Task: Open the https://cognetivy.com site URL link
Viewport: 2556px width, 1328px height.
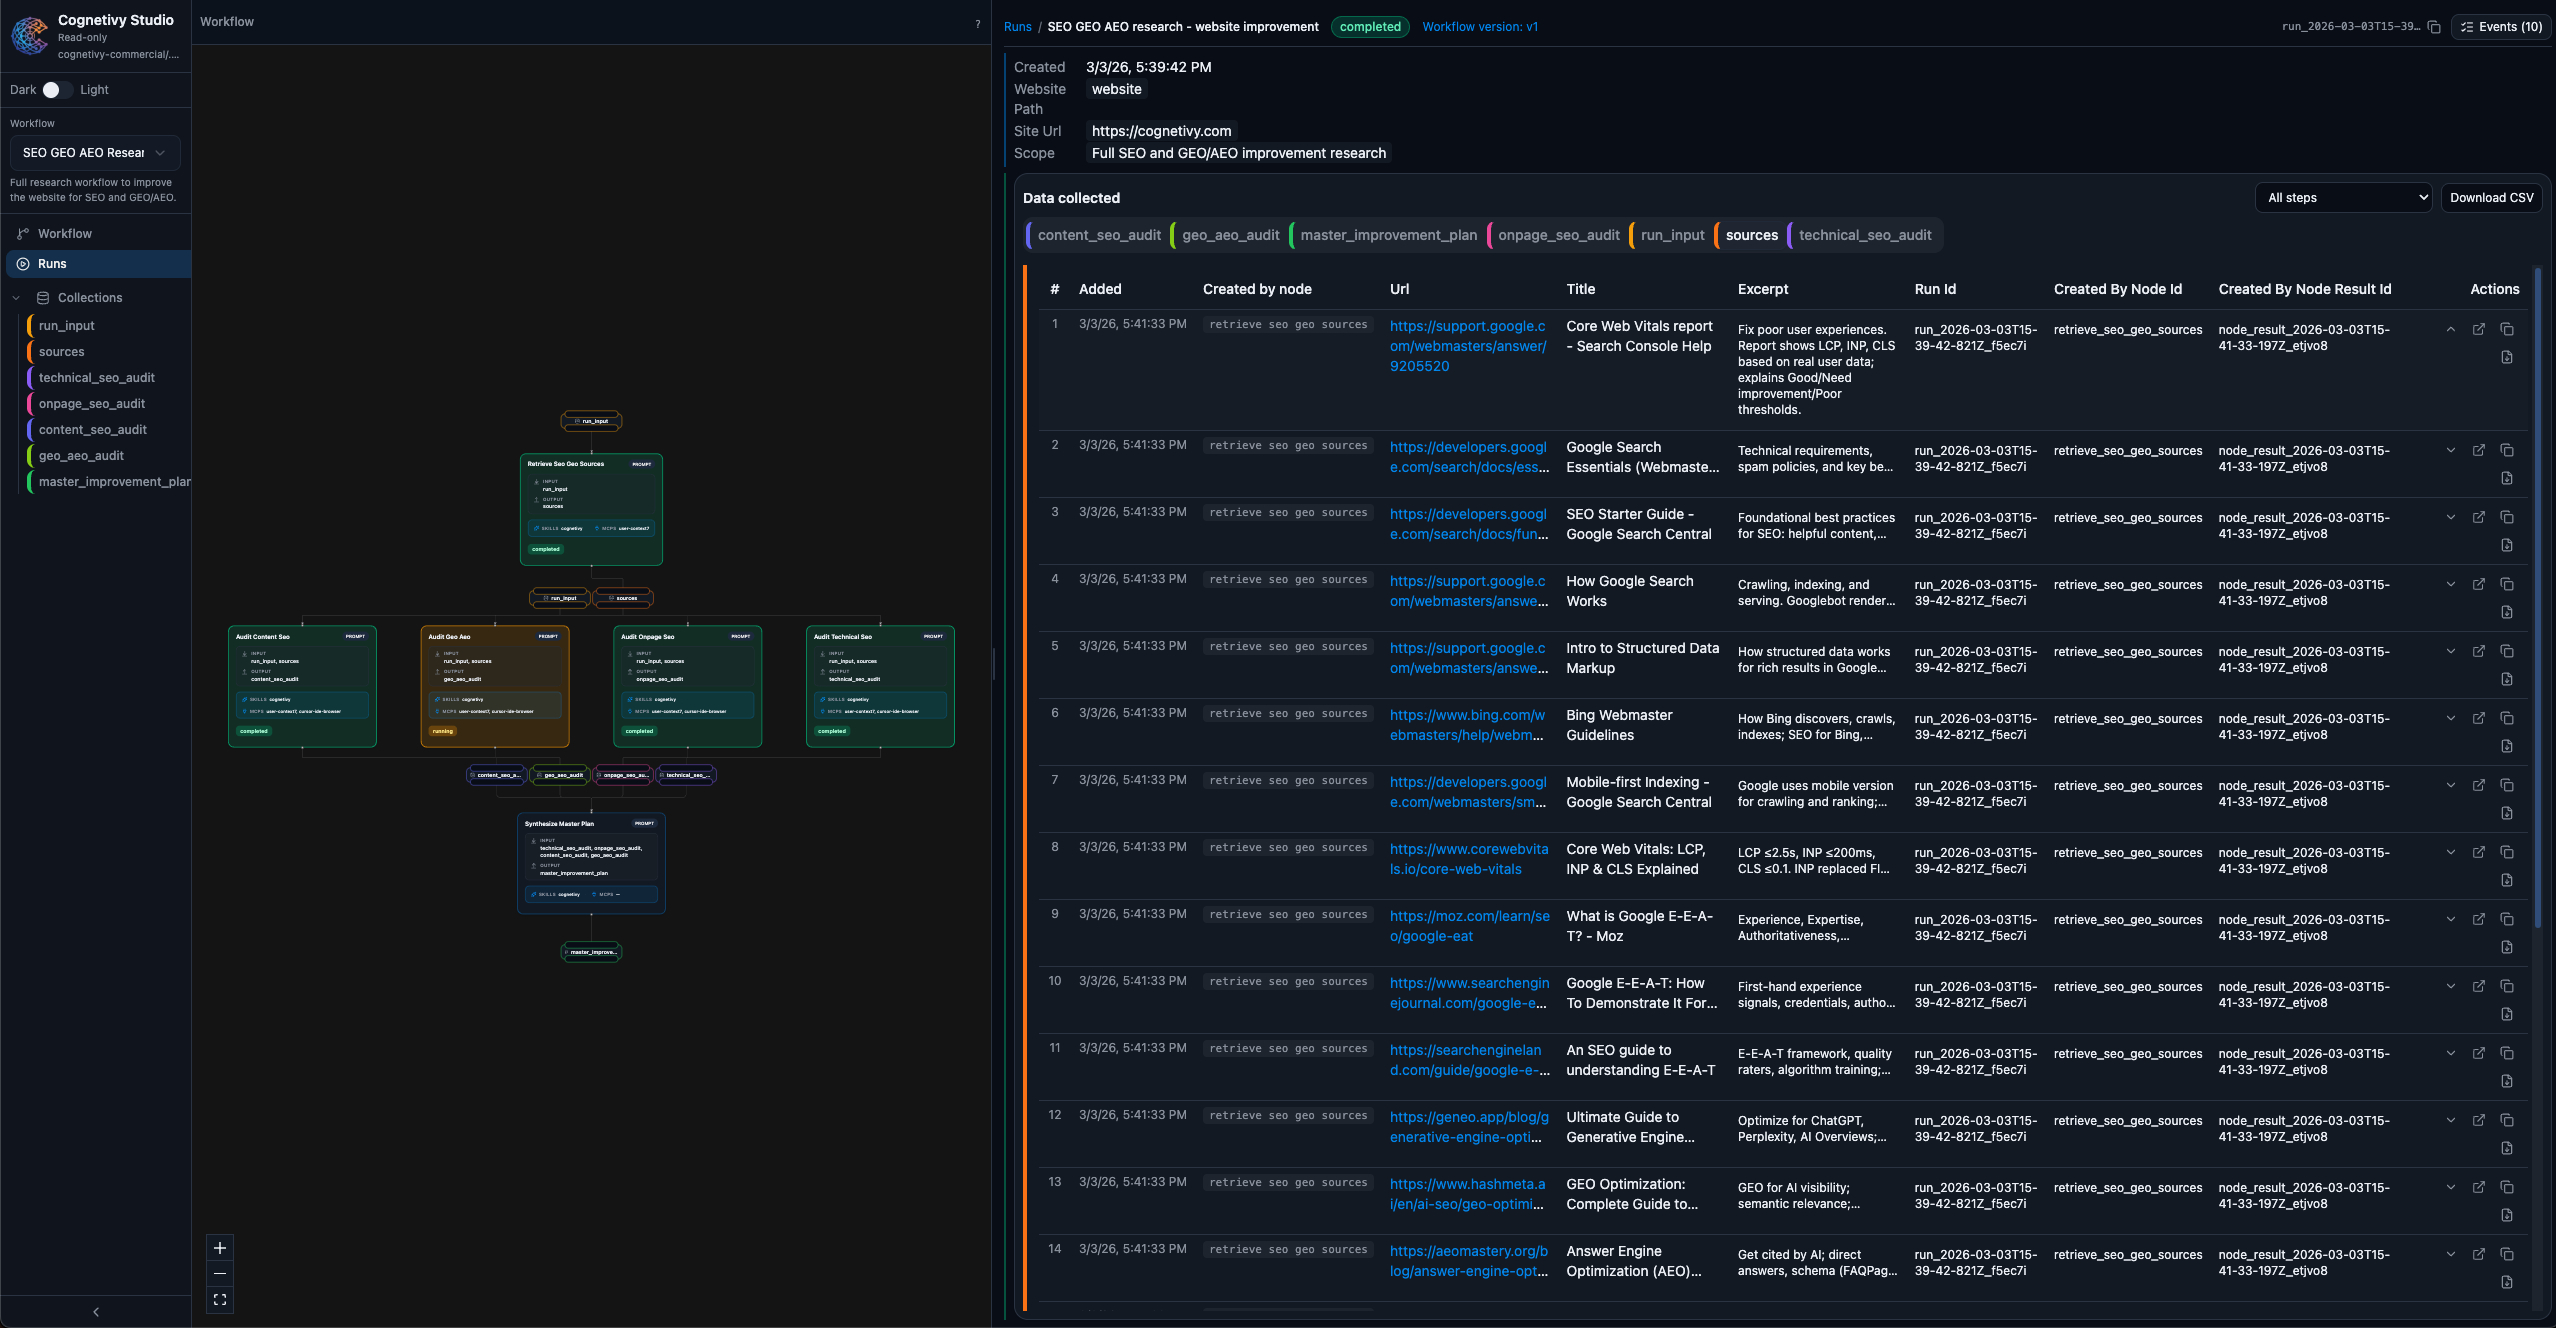Action: pyautogui.click(x=1161, y=131)
